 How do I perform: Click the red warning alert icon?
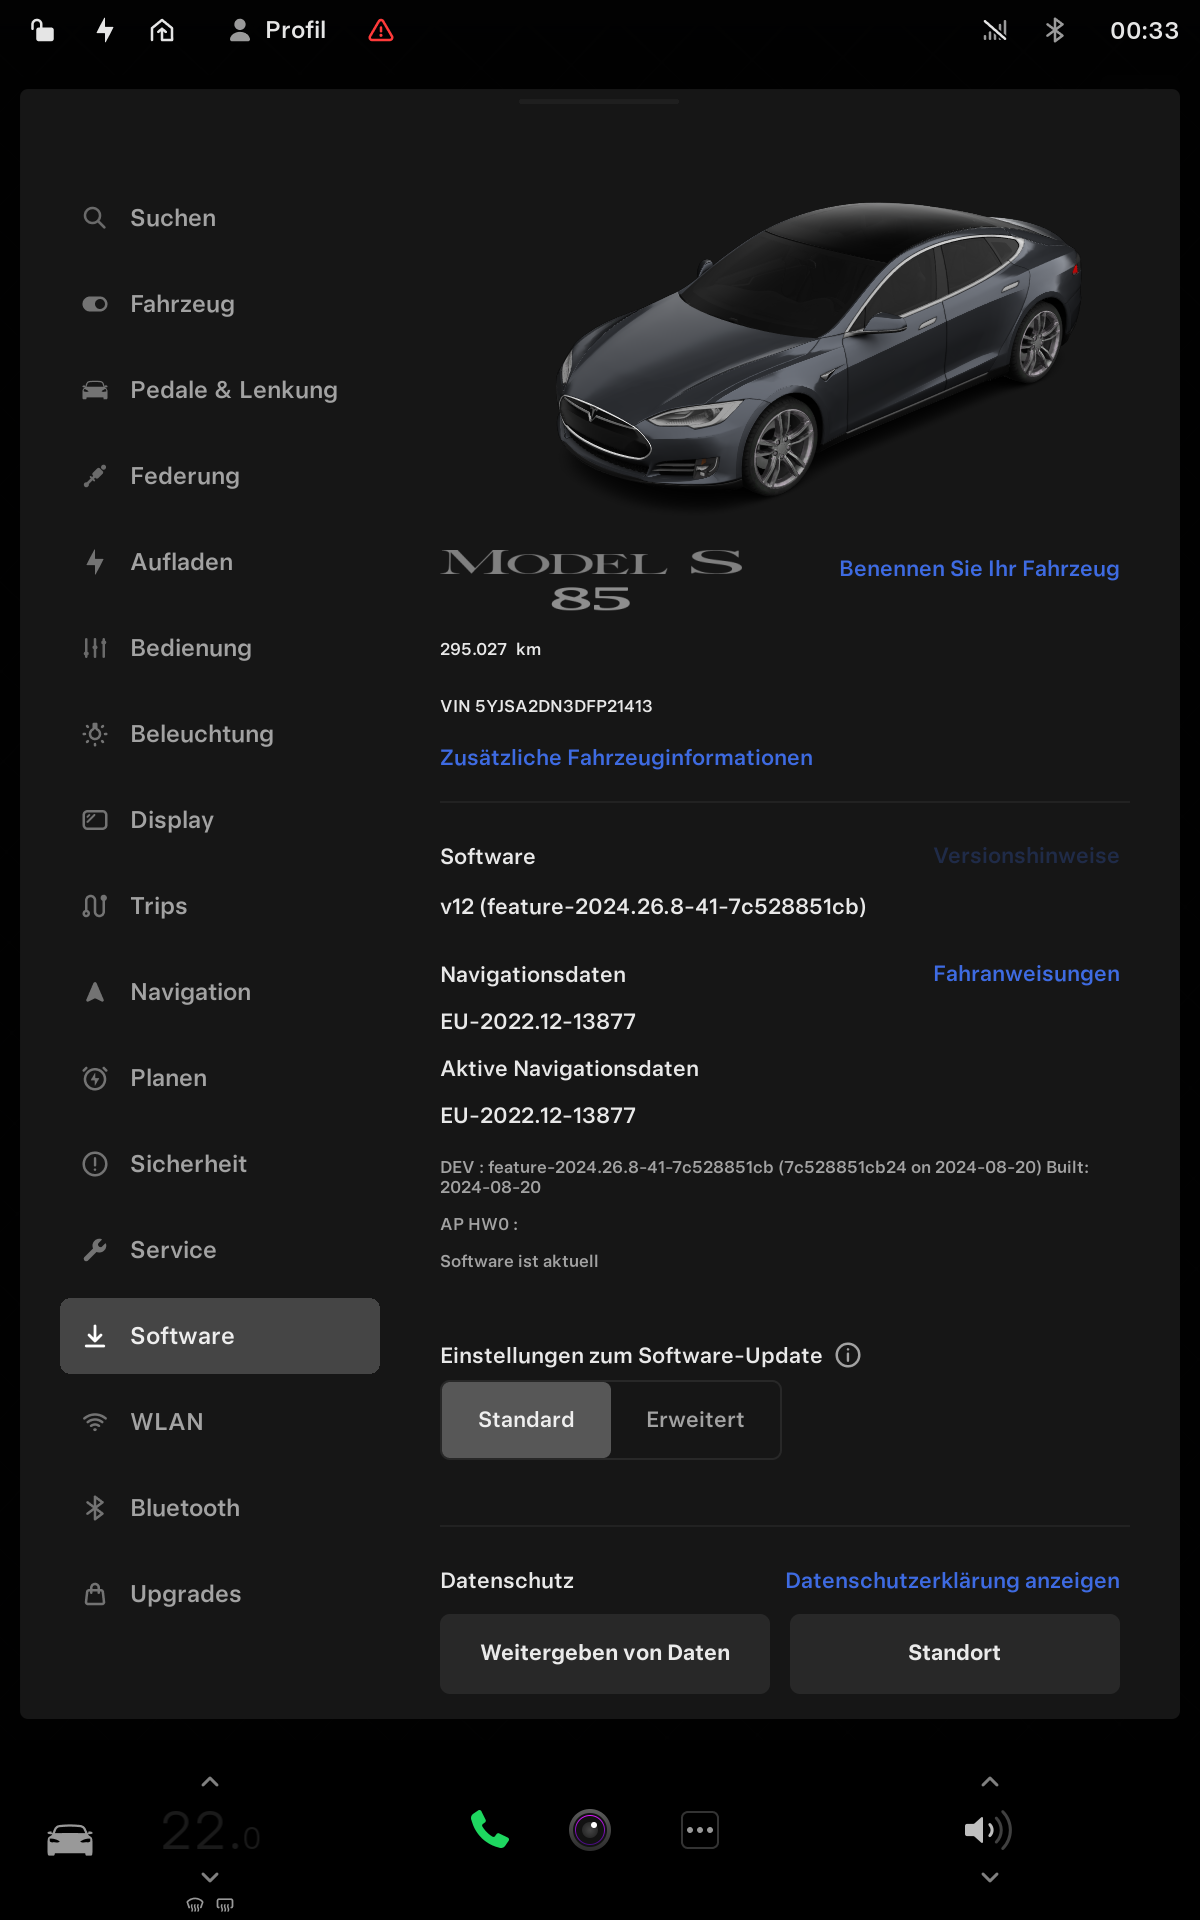tap(381, 31)
